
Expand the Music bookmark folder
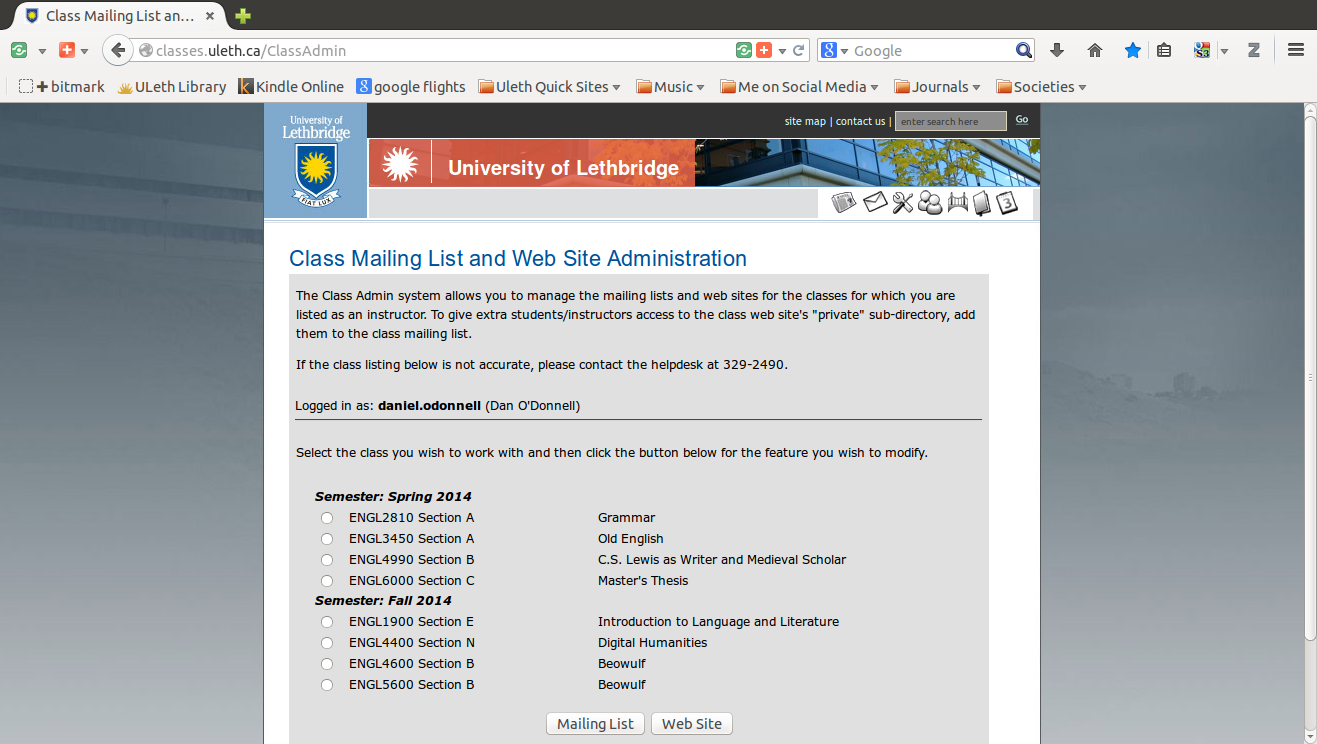click(670, 87)
